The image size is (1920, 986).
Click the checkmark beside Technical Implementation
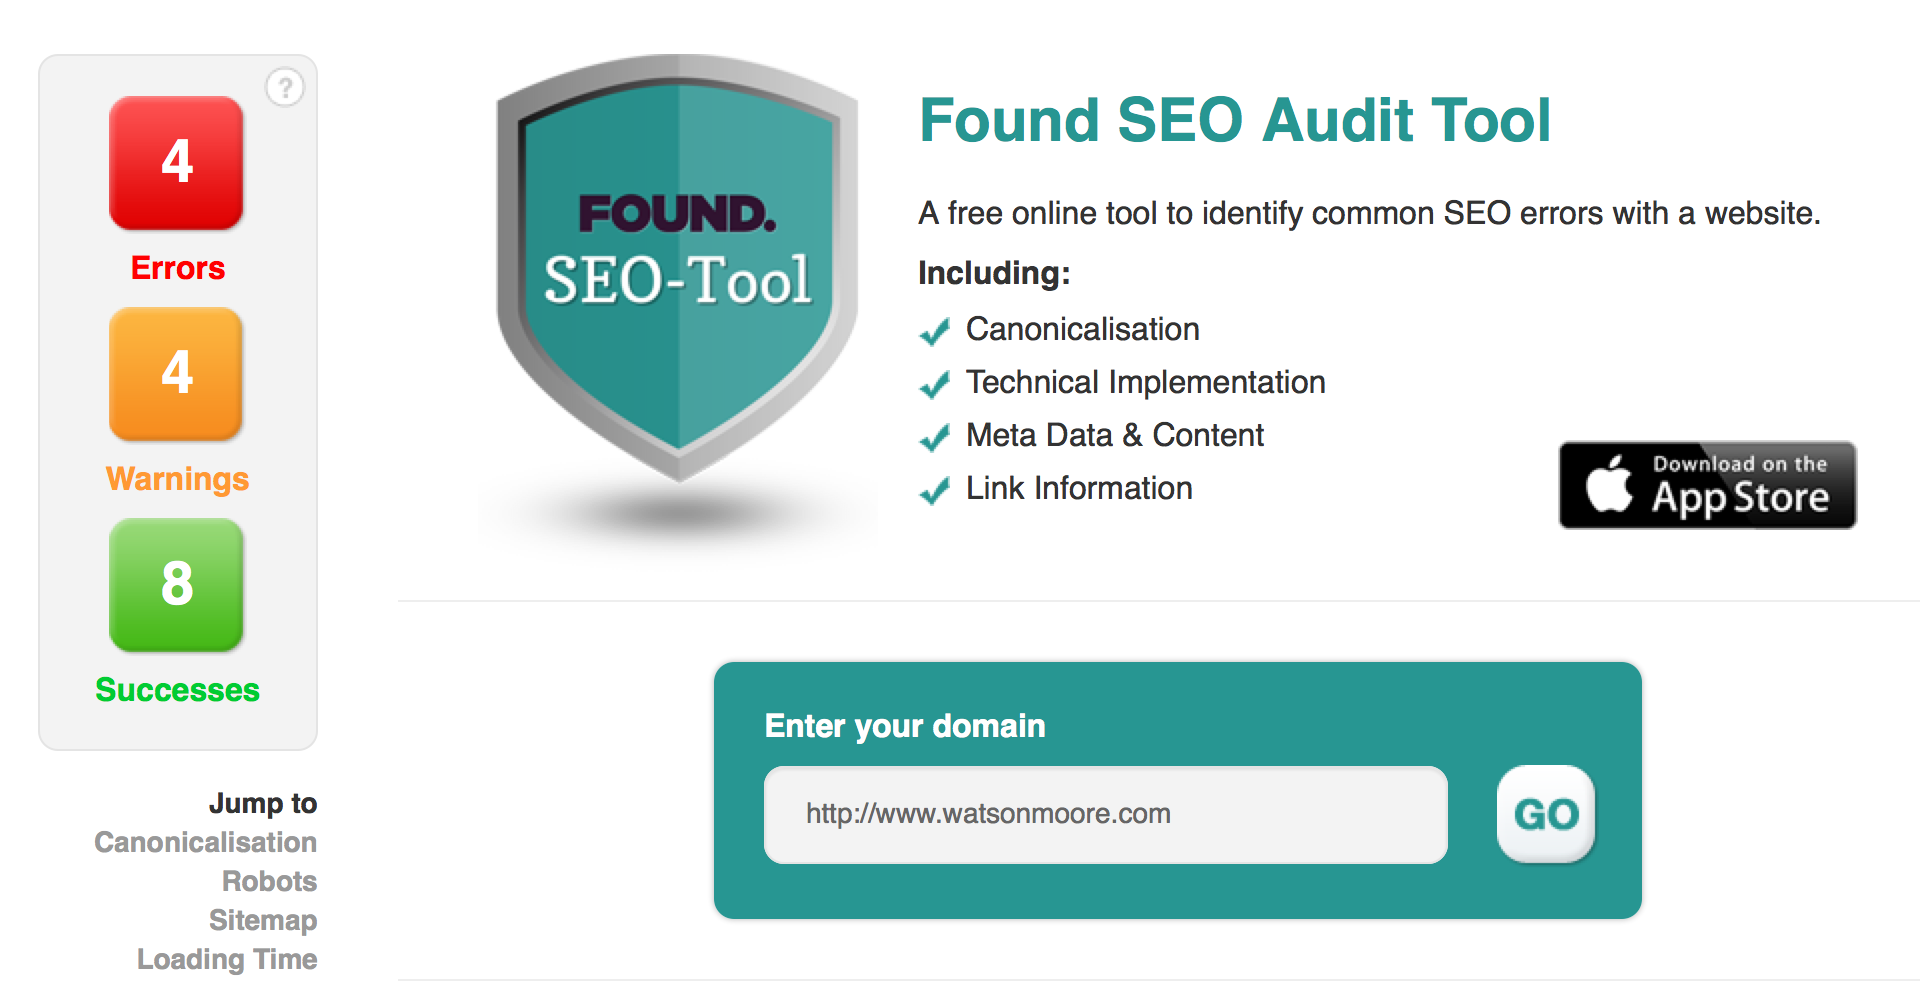pos(934,385)
